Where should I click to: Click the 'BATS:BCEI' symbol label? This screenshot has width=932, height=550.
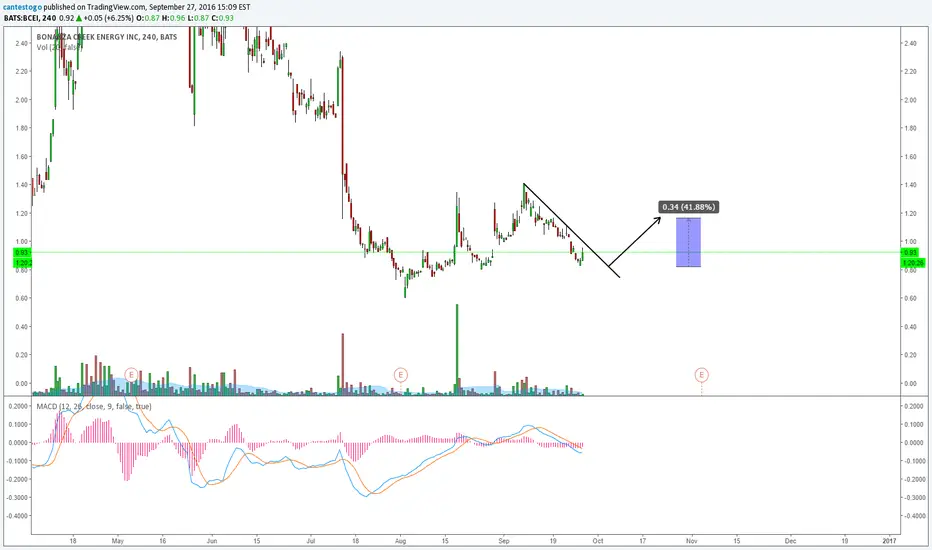(x=21, y=18)
